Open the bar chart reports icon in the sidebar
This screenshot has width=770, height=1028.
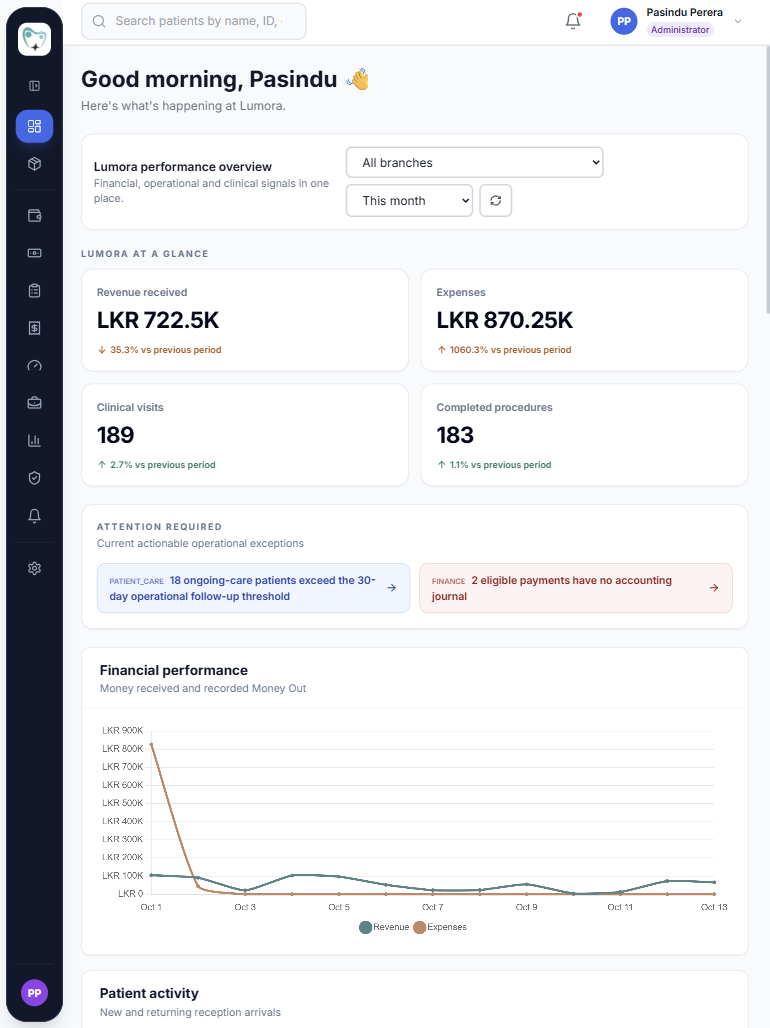[34, 441]
